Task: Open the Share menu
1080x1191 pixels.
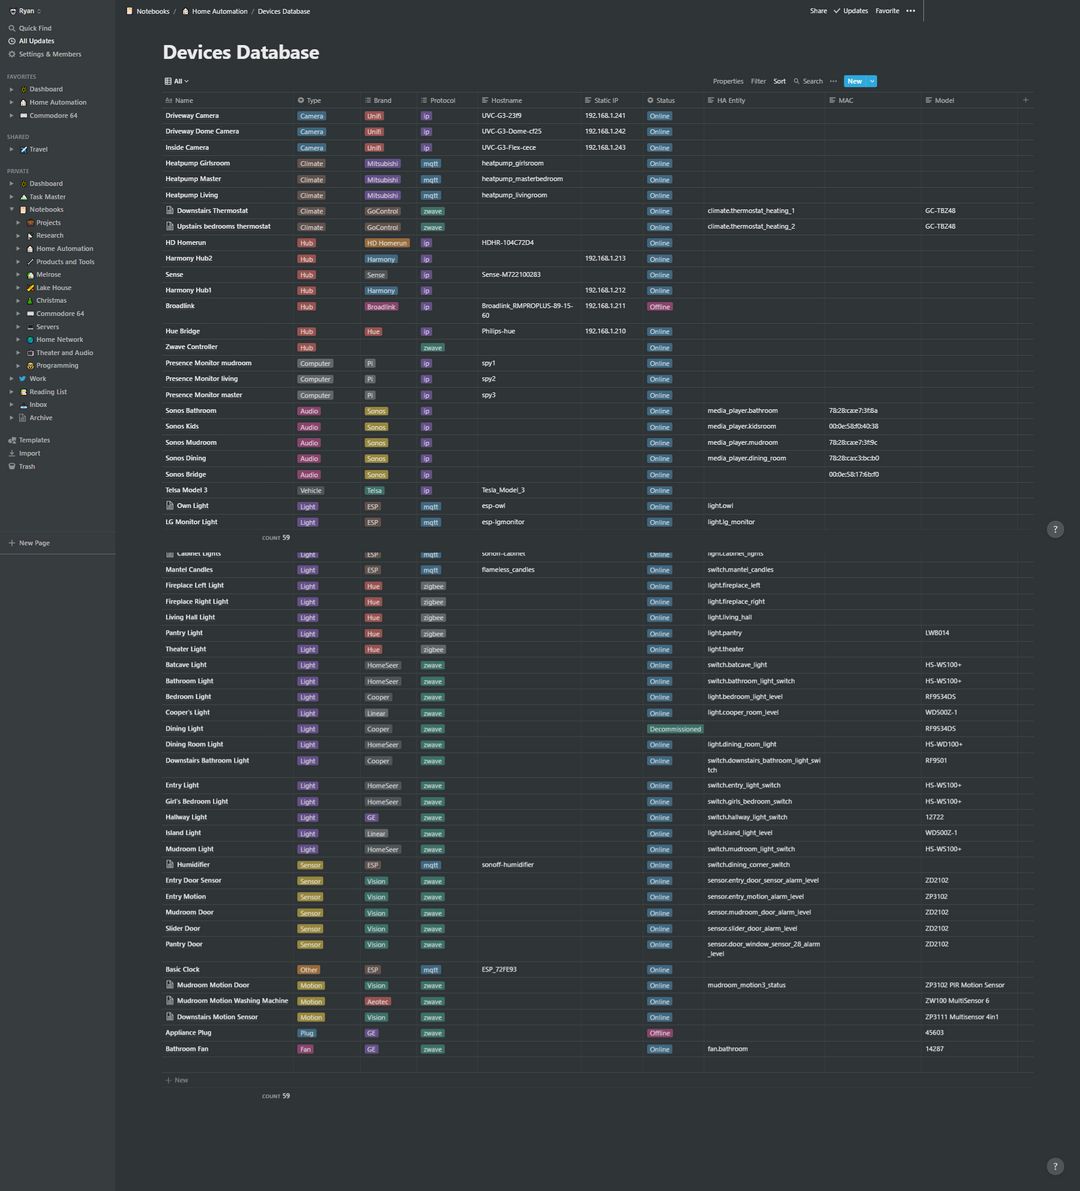Action: coord(818,11)
